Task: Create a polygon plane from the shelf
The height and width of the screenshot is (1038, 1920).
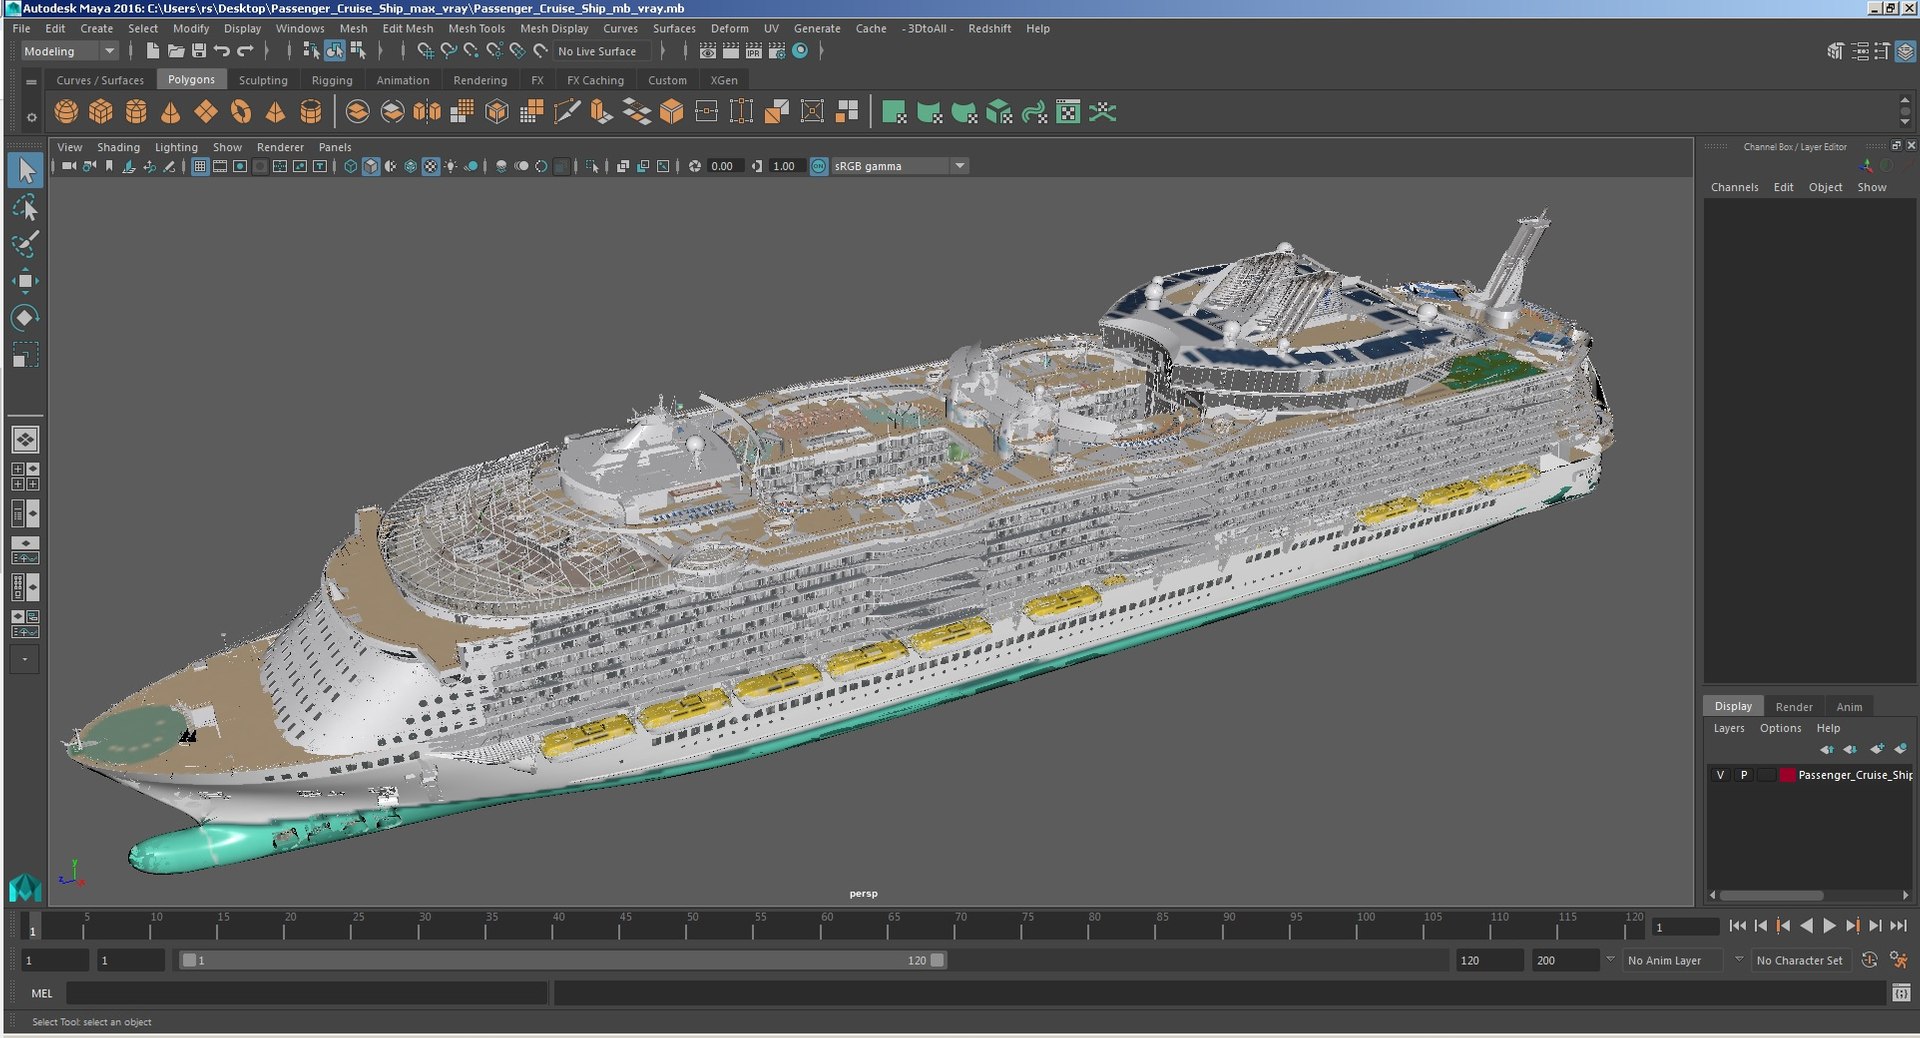Action: [206, 112]
